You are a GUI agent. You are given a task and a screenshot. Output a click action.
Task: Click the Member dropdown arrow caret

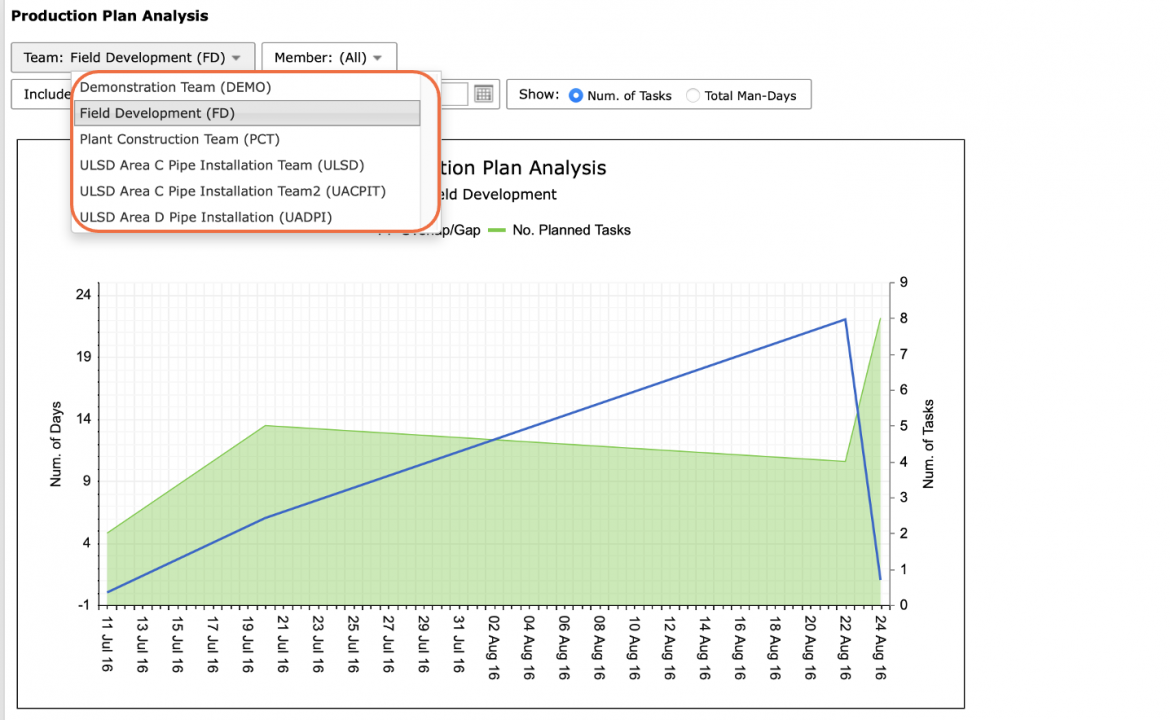pos(378,58)
